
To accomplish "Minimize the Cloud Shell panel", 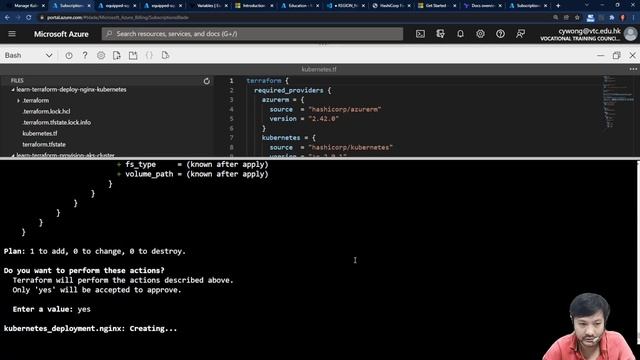I will 600,55.
